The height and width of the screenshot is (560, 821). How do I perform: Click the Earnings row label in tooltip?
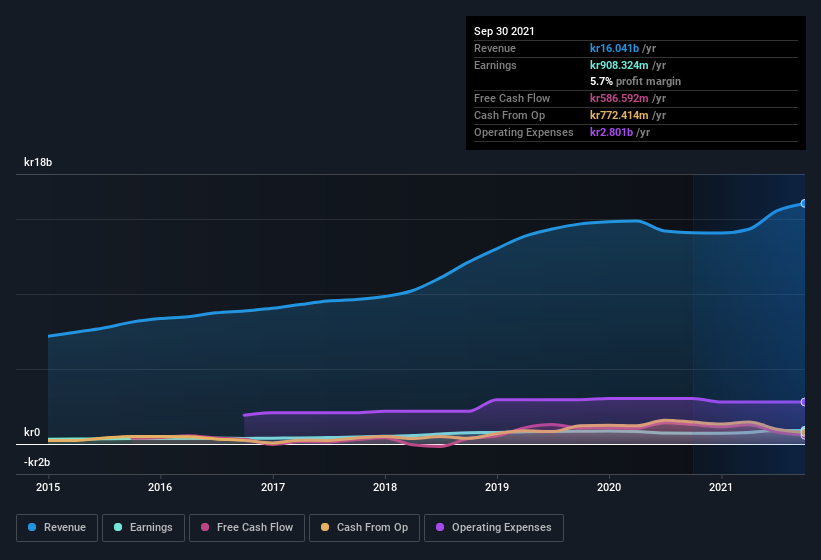pyautogui.click(x=495, y=65)
